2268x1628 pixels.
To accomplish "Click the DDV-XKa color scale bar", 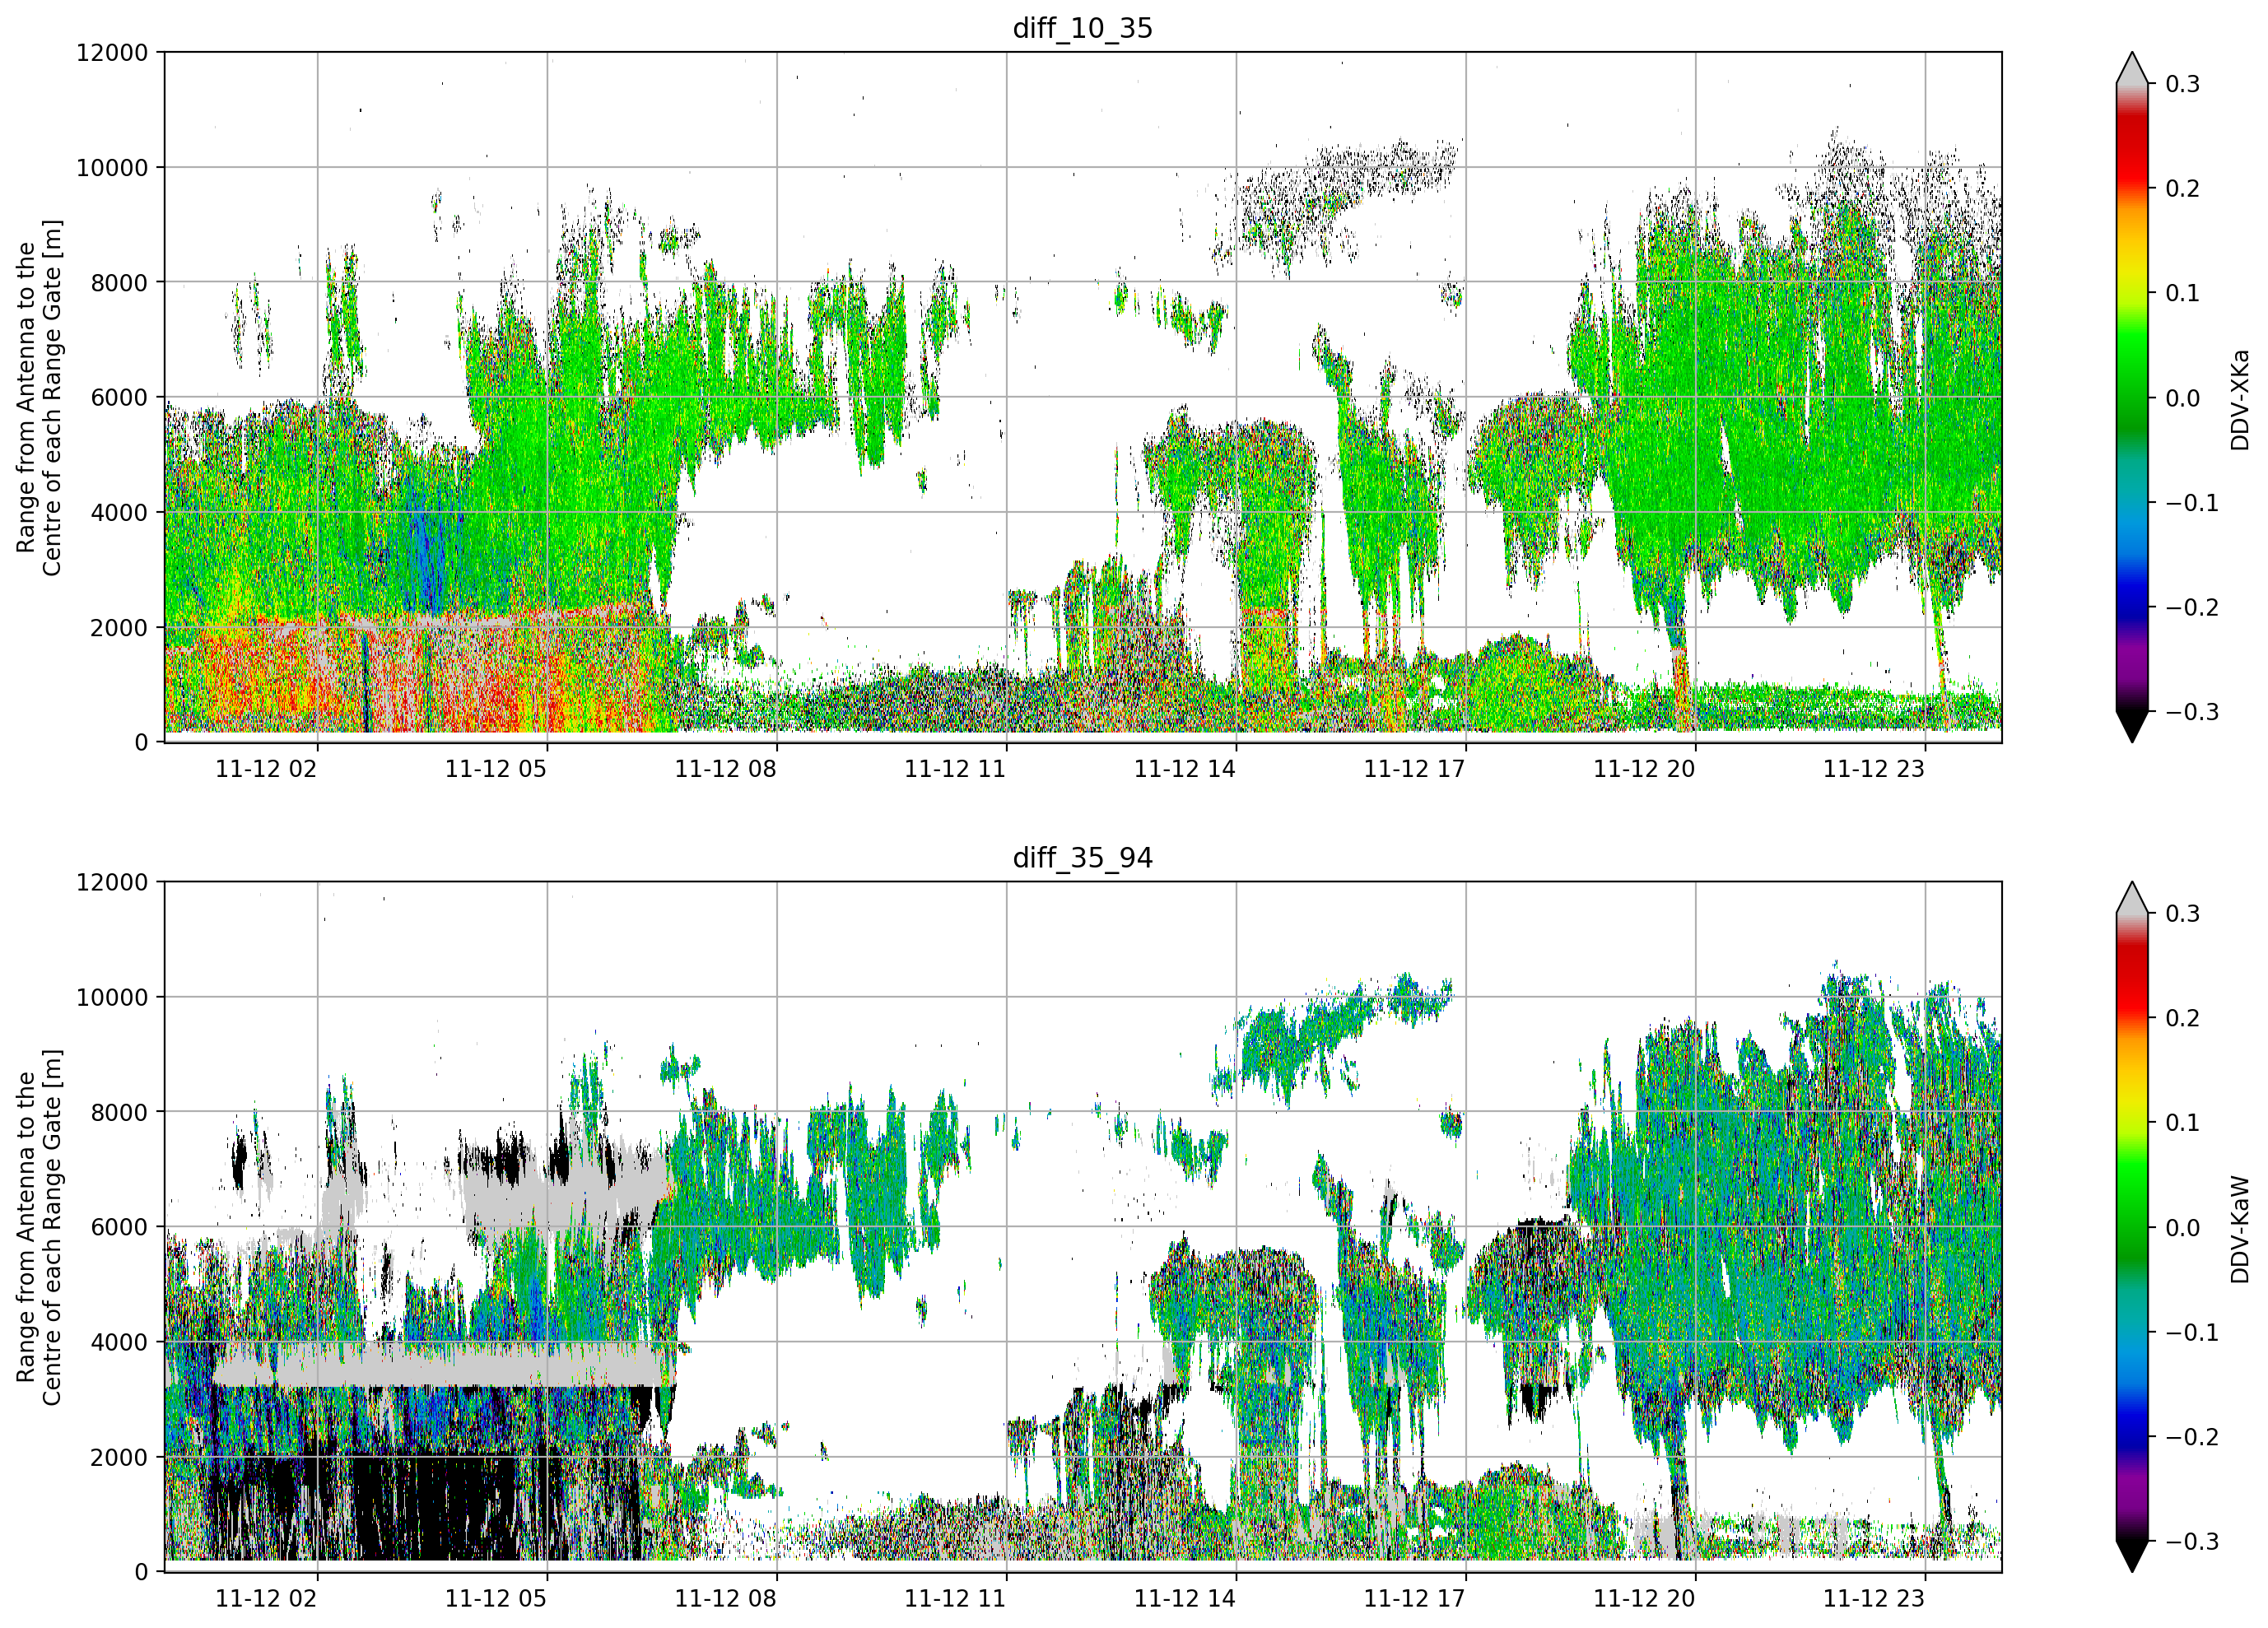I will (x=2132, y=397).
